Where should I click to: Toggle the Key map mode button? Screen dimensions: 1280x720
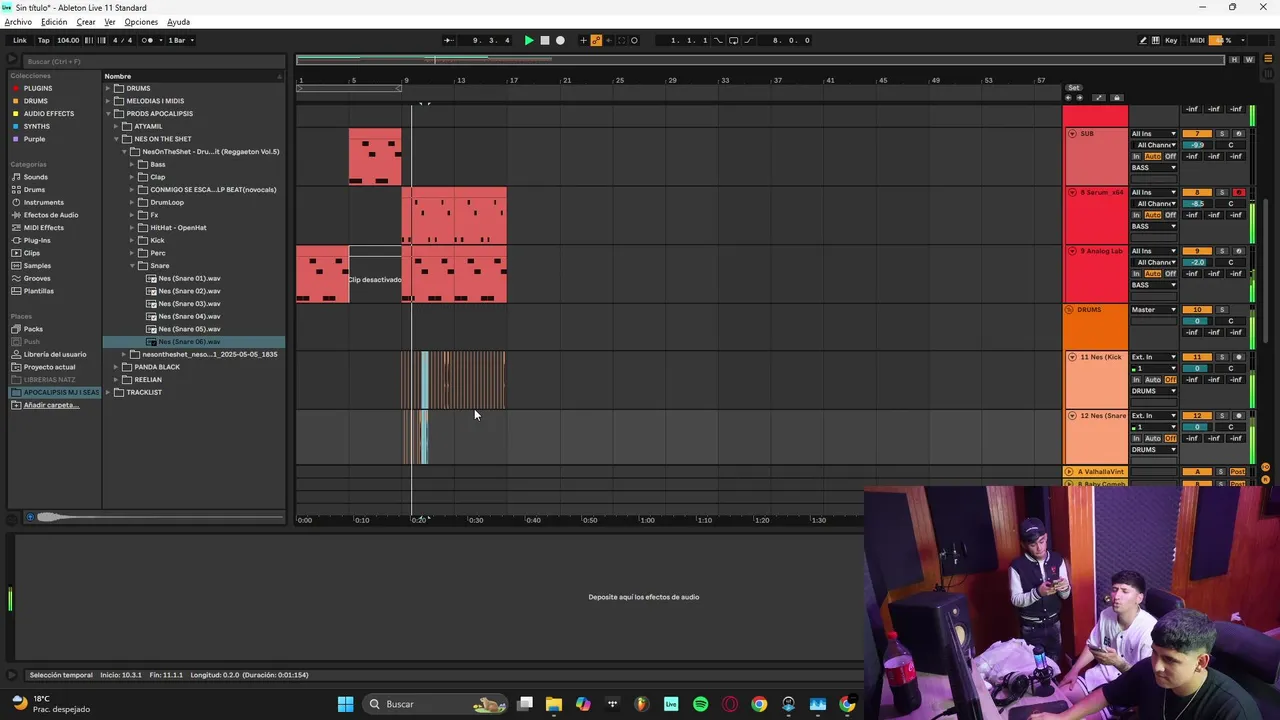click(x=1171, y=40)
